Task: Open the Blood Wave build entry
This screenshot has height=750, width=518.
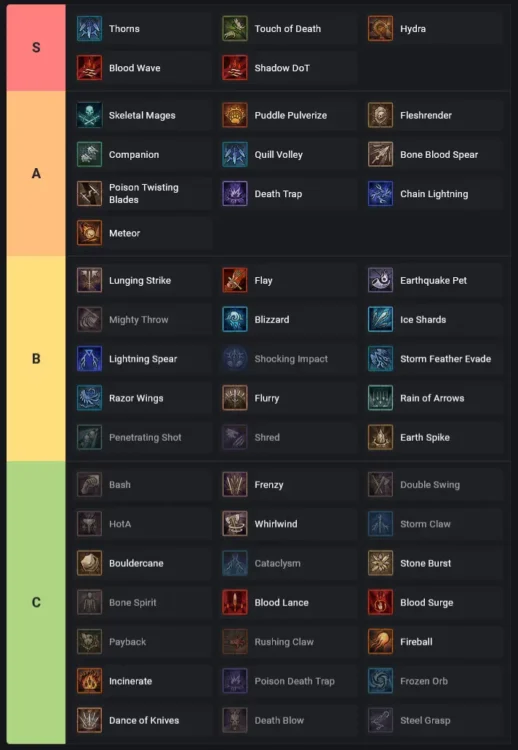Action: pyautogui.click(x=142, y=68)
